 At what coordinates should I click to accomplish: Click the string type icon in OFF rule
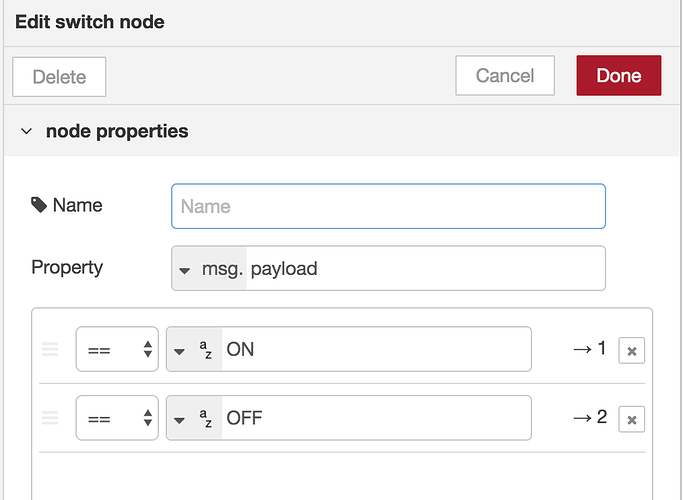coord(206,418)
